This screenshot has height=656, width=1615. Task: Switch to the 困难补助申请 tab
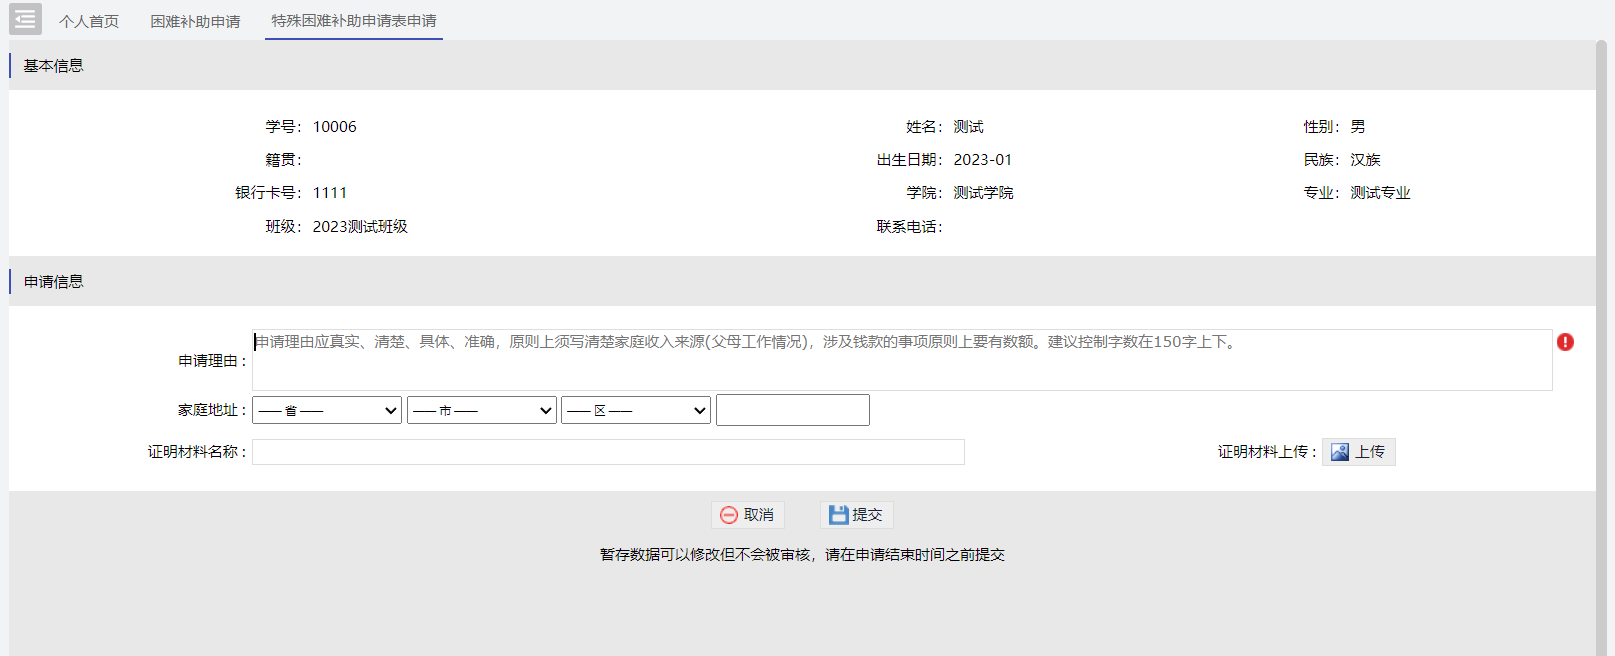click(195, 21)
